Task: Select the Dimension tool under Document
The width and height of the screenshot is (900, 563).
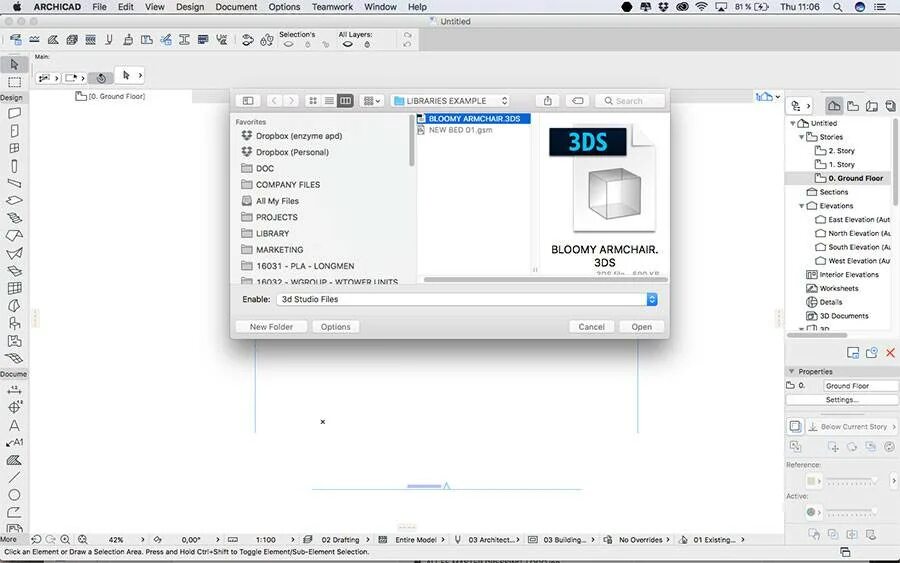Action: [14, 390]
